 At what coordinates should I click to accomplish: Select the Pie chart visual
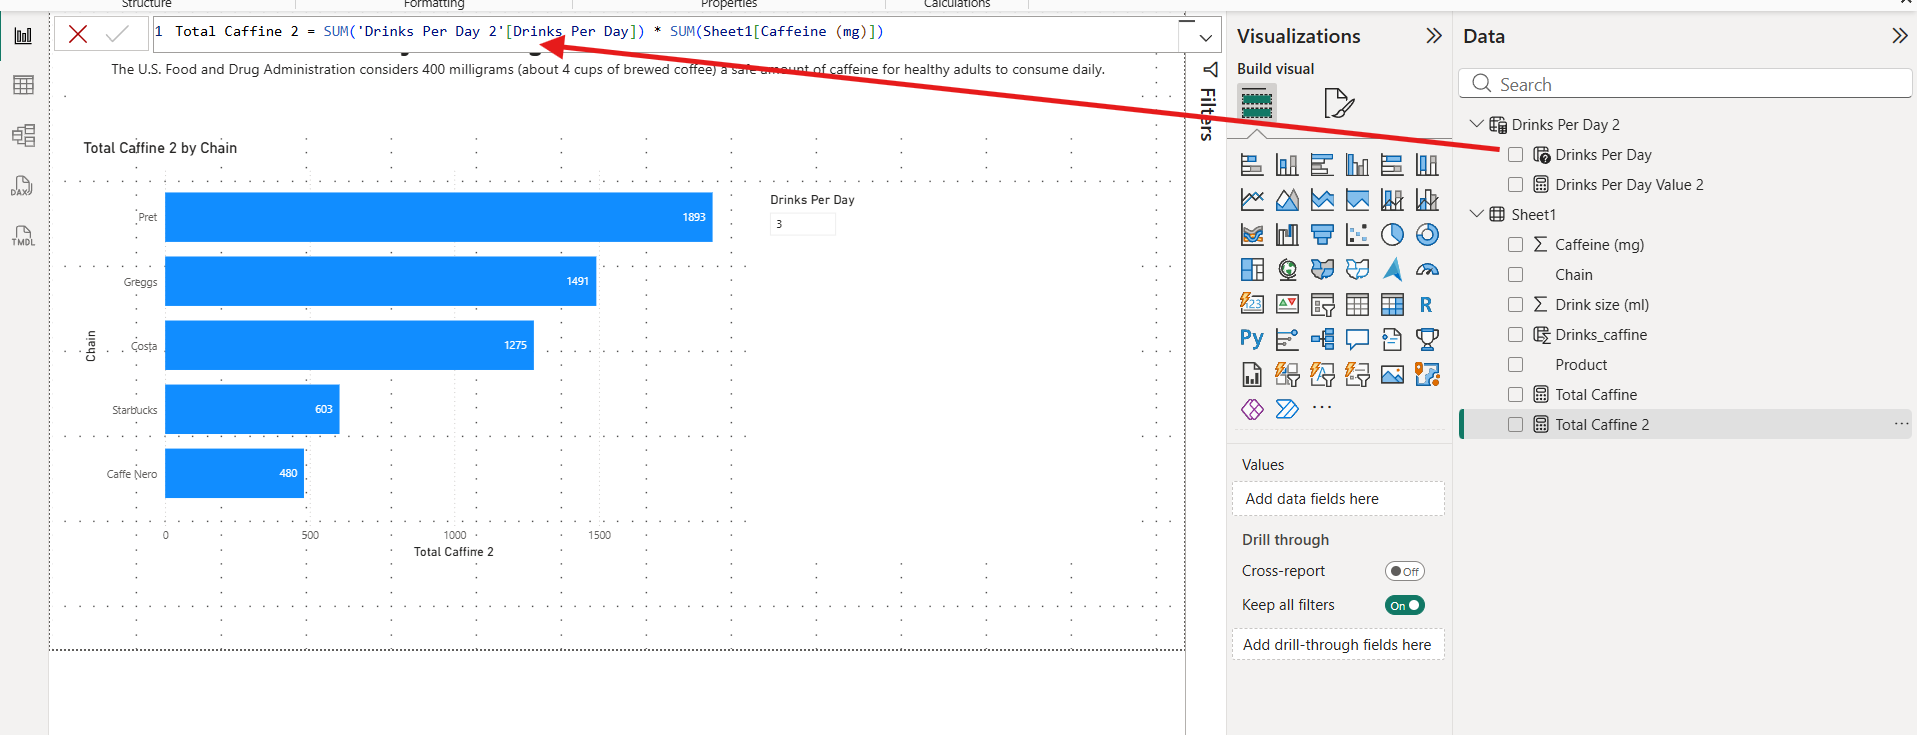(1392, 235)
